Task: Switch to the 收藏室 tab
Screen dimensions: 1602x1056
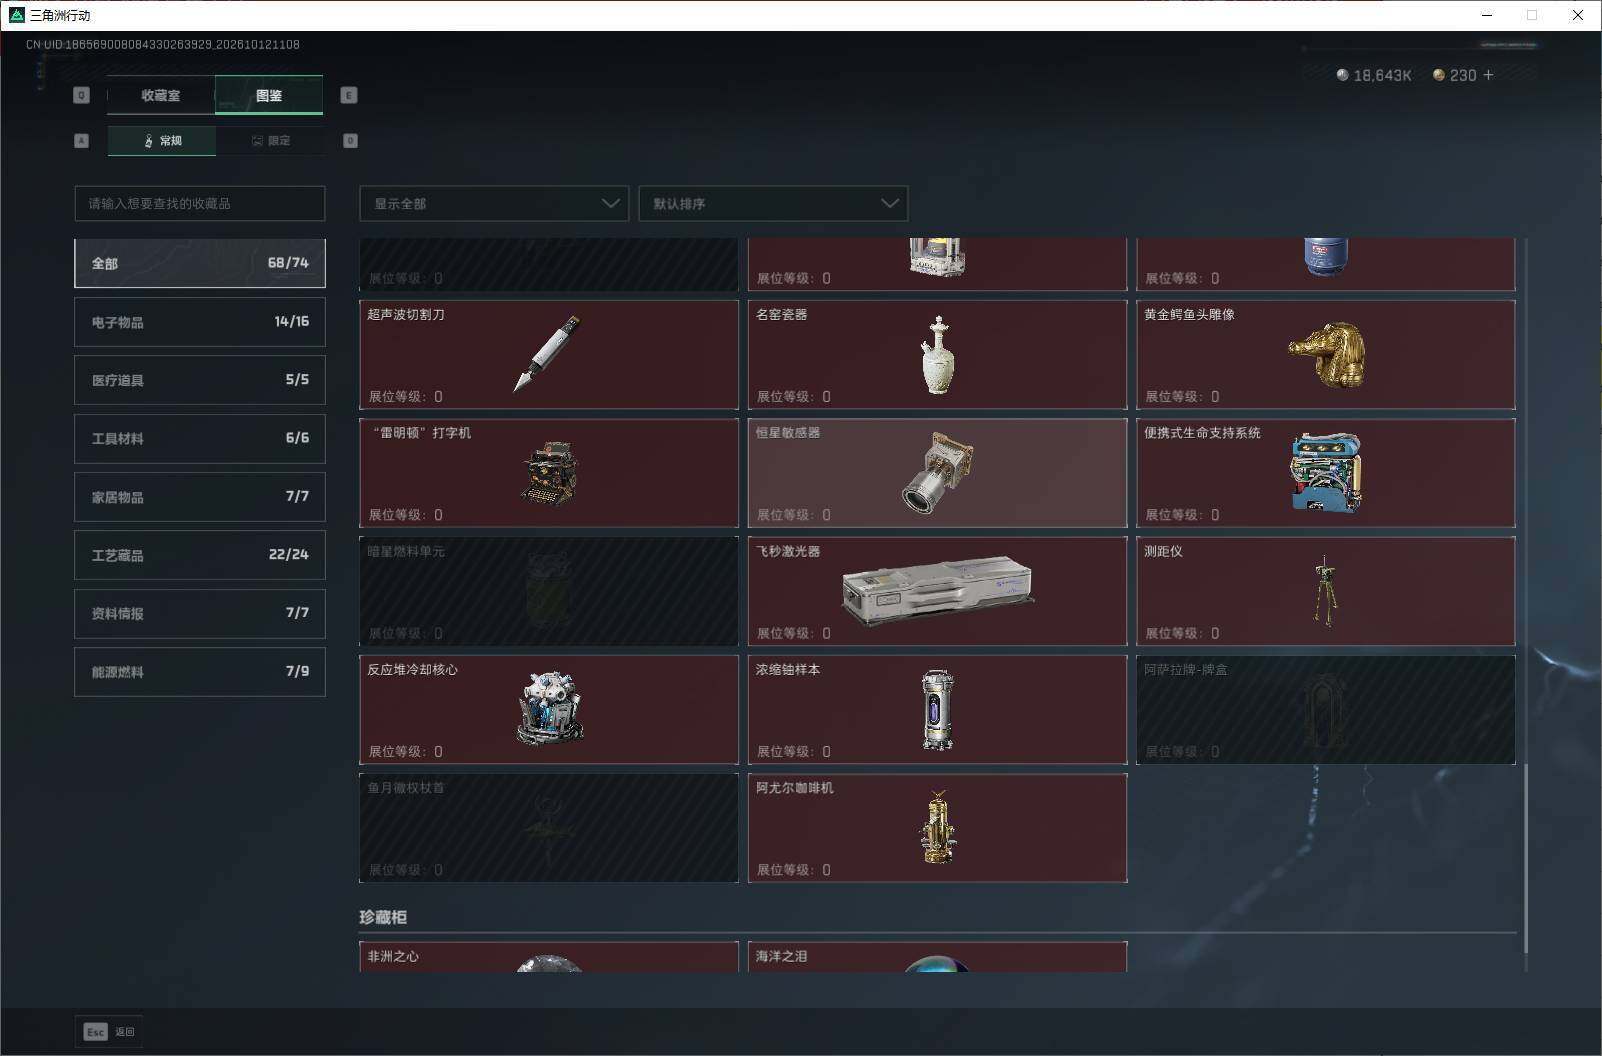Action: pos(161,95)
